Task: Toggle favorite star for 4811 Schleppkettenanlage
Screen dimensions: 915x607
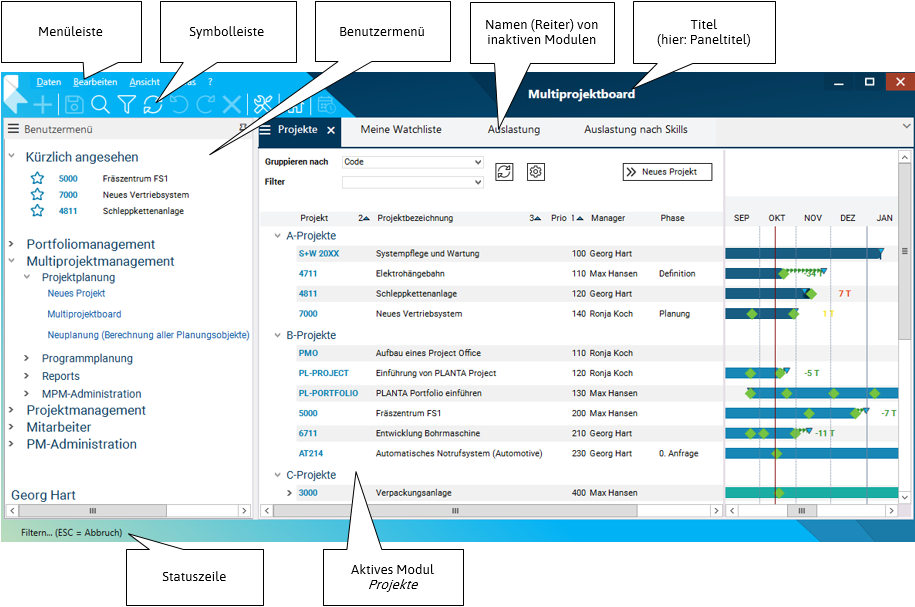Action: click(x=37, y=211)
